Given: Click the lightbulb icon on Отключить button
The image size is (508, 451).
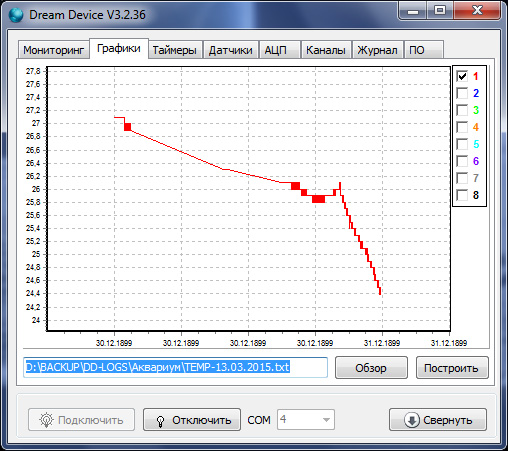Looking at the screenshot, I should click(x=160, y=421).
